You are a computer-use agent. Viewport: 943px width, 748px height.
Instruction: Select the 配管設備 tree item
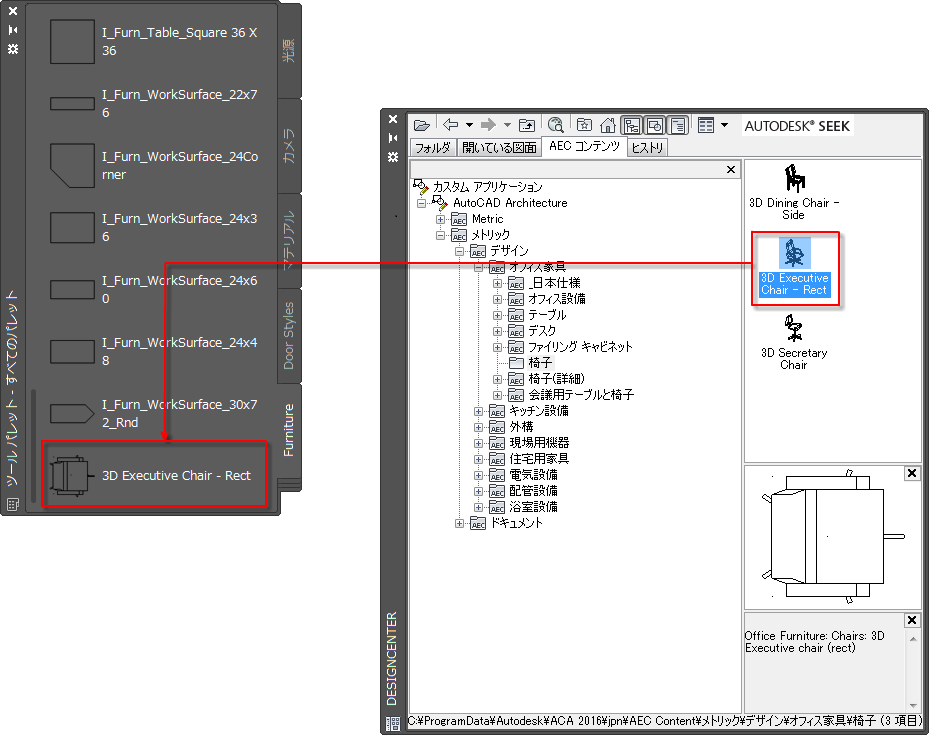(x=533, y=491)
